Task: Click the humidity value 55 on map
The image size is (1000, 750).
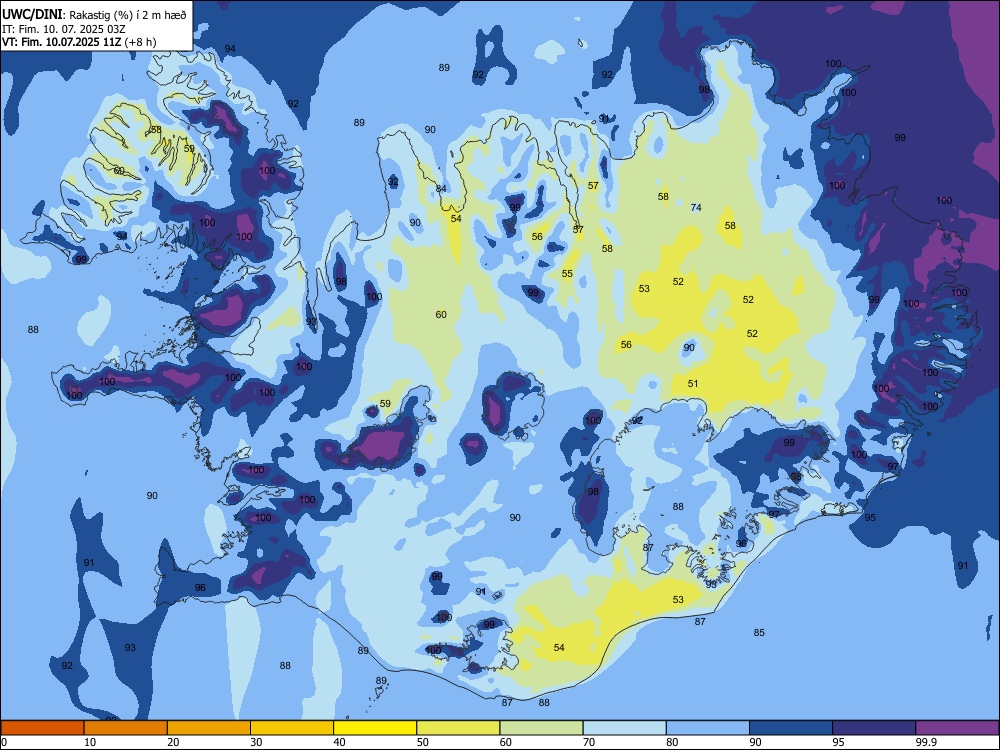Action: (x=567, y=274)
